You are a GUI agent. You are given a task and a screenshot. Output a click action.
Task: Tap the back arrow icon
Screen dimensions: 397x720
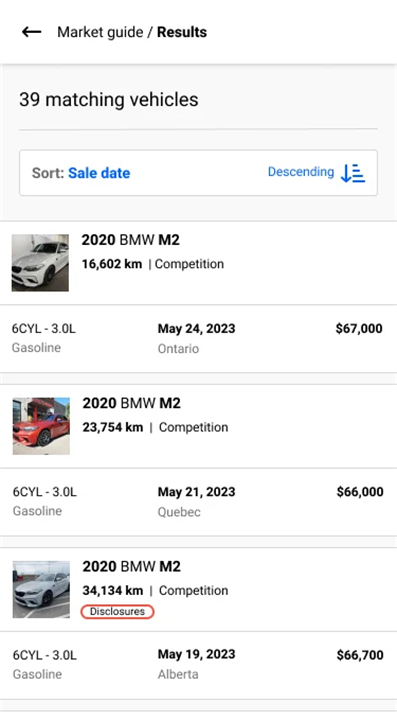[x=31, y=32]
